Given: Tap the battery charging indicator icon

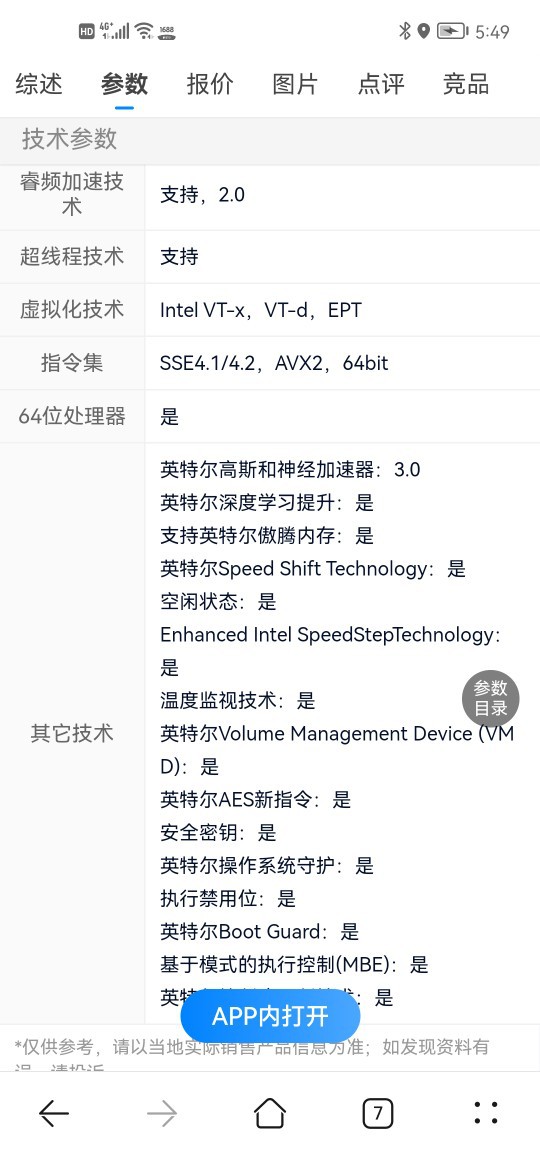Looking at the screenshot, I should coord(452,31).
